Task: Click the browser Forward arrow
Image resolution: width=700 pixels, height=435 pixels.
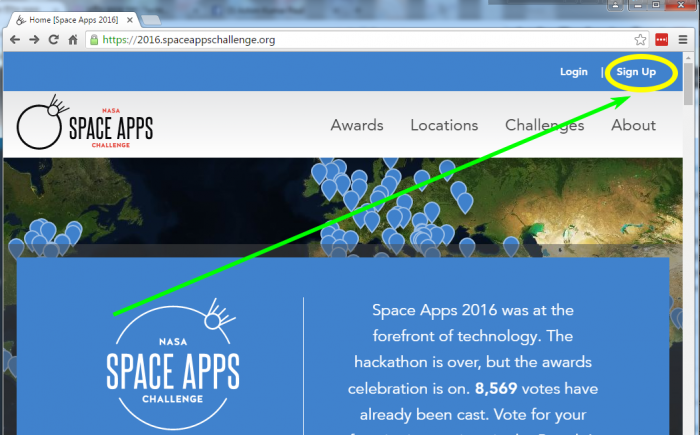Action: [x=34, y=40]
